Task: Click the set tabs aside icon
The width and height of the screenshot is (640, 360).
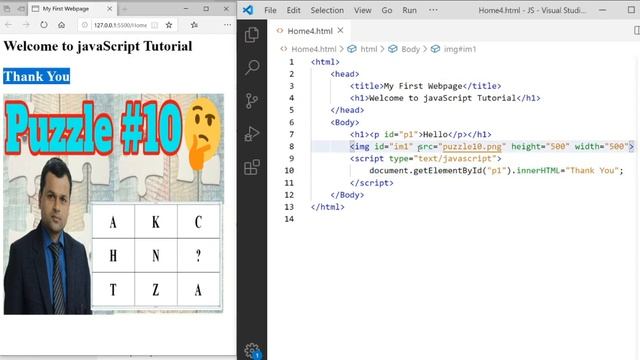Action: point(21,9)
